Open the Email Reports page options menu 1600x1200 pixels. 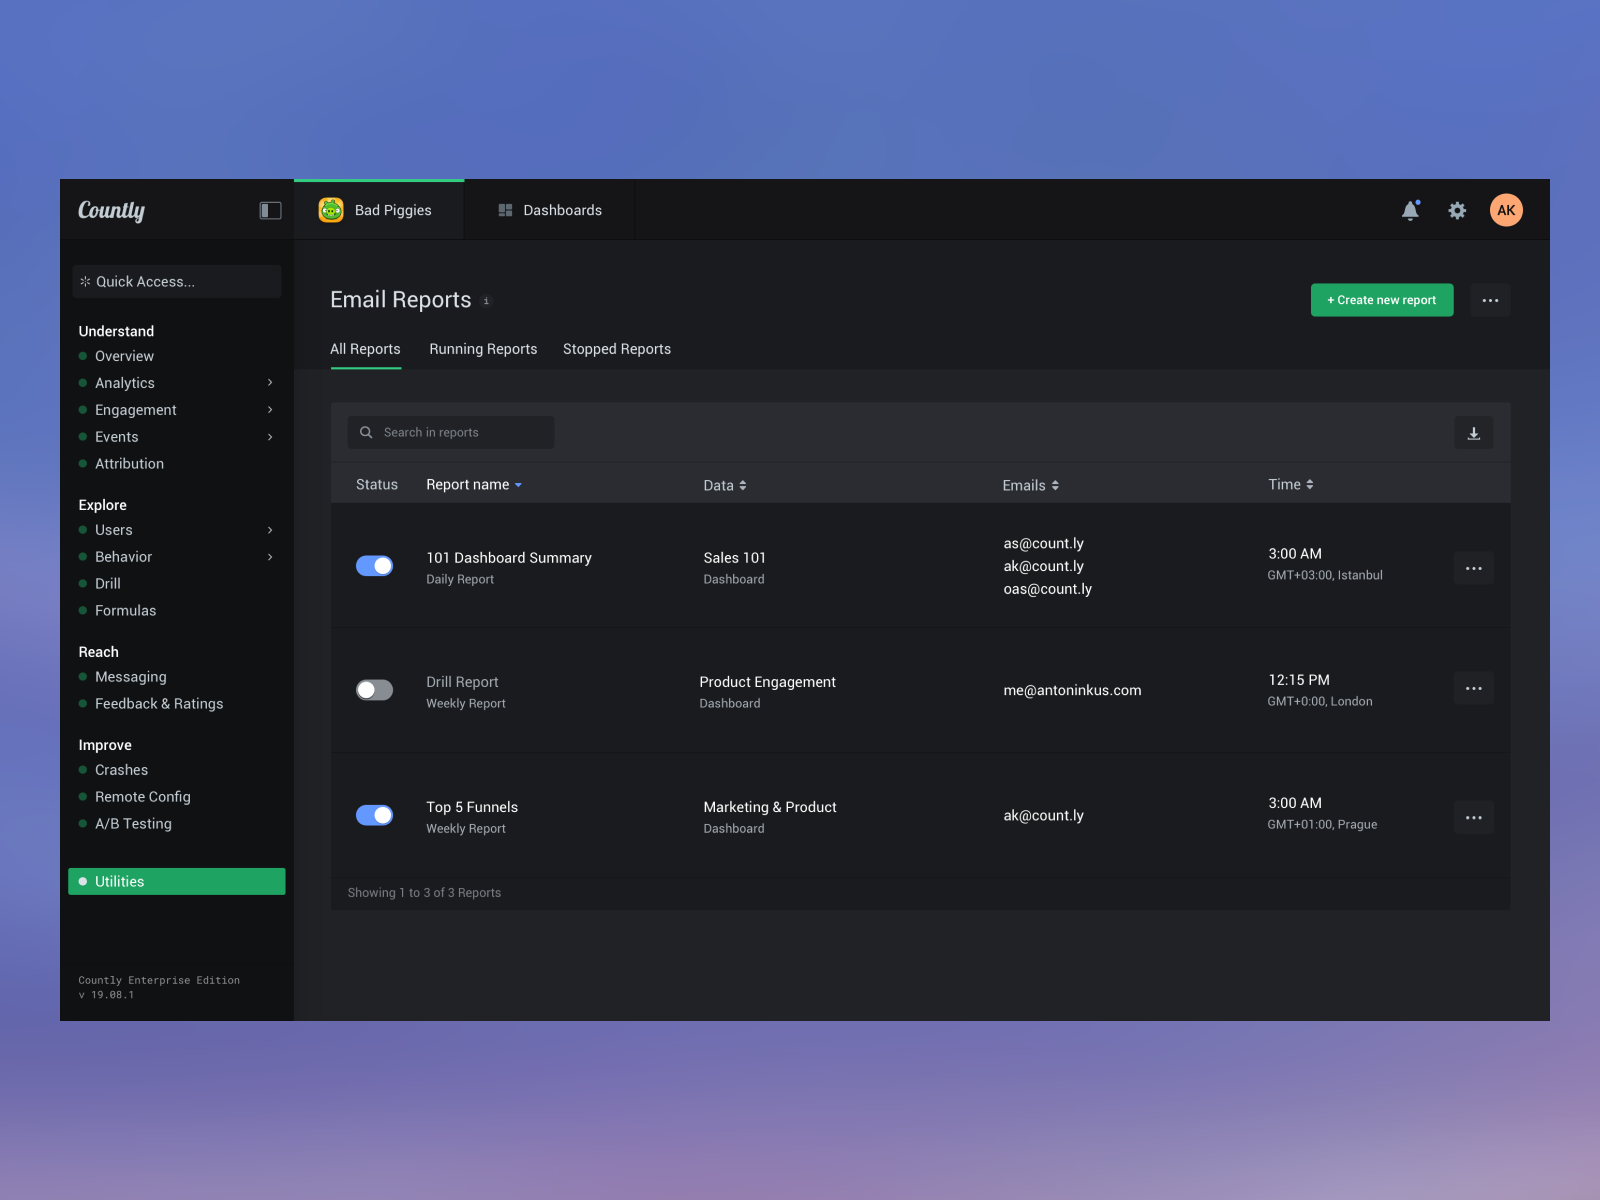(x=1490, y=300)
